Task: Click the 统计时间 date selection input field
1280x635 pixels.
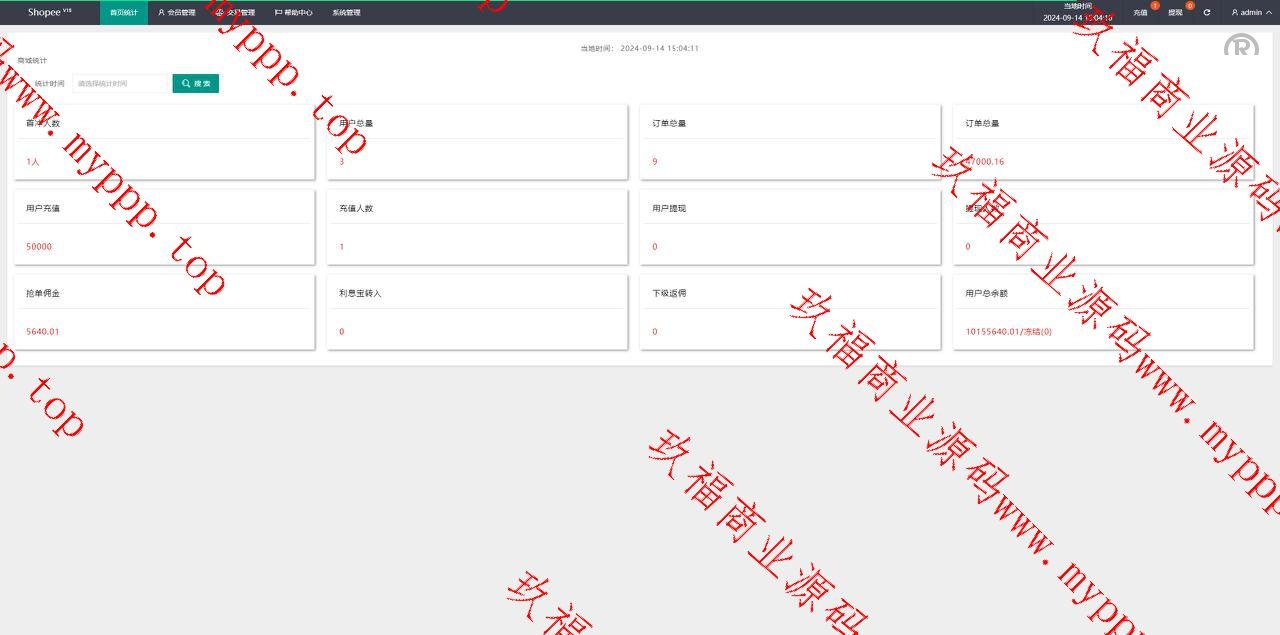Action: click(x=120, y=83)
